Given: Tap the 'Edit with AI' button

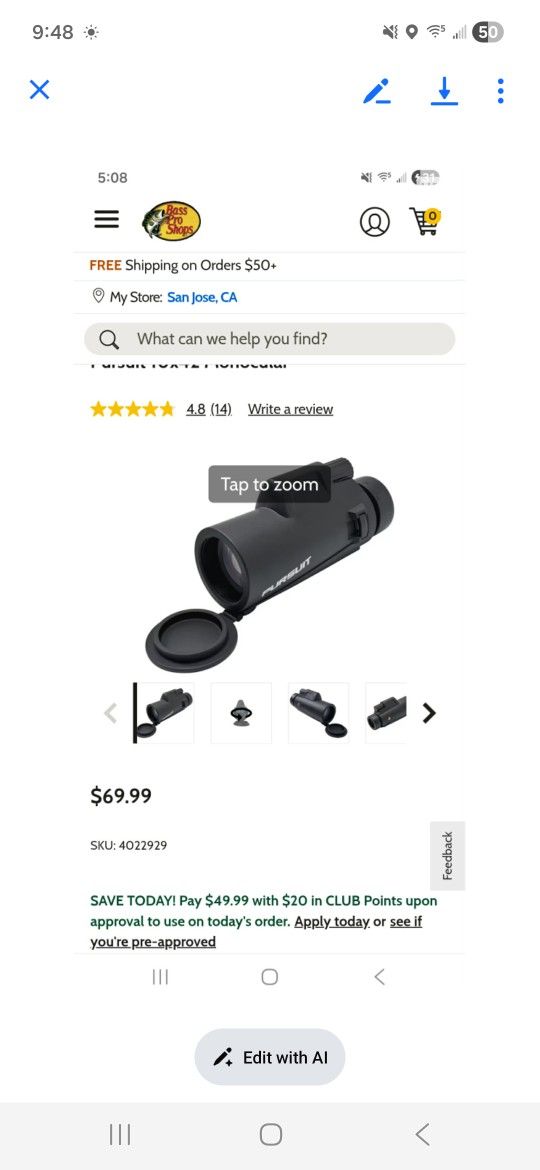Looking at the screenshot, I should (x=270, y=1057).
